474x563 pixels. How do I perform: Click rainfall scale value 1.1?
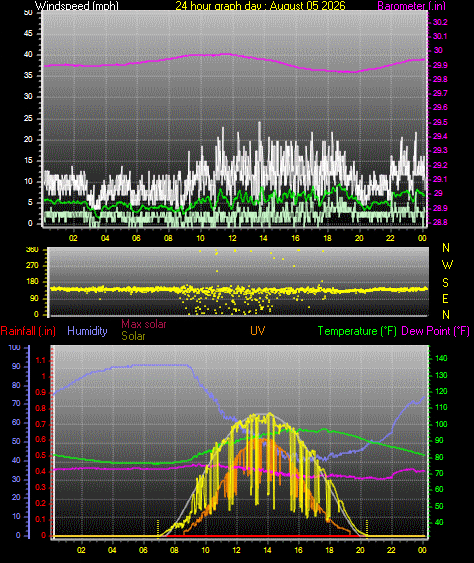click(x=41, y=360)
